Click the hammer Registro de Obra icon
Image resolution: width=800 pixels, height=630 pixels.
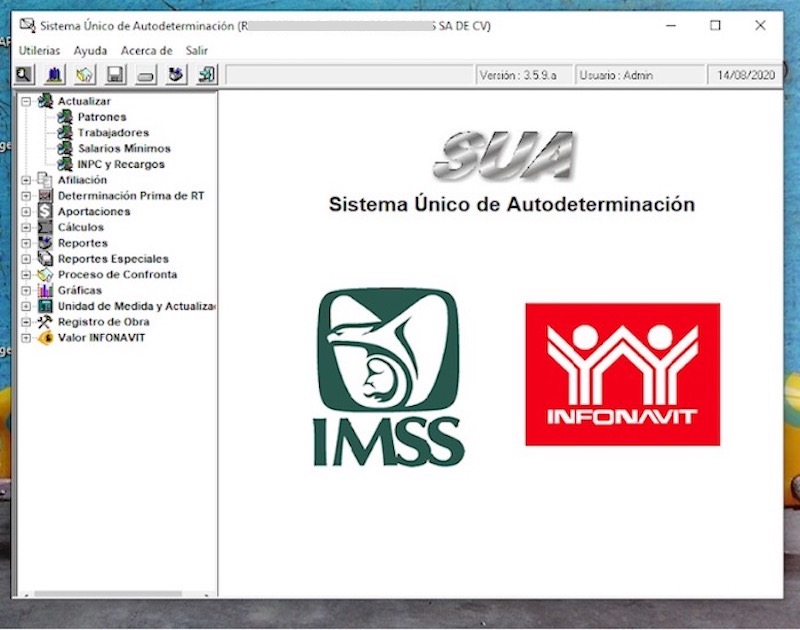(x=45, y=322)
